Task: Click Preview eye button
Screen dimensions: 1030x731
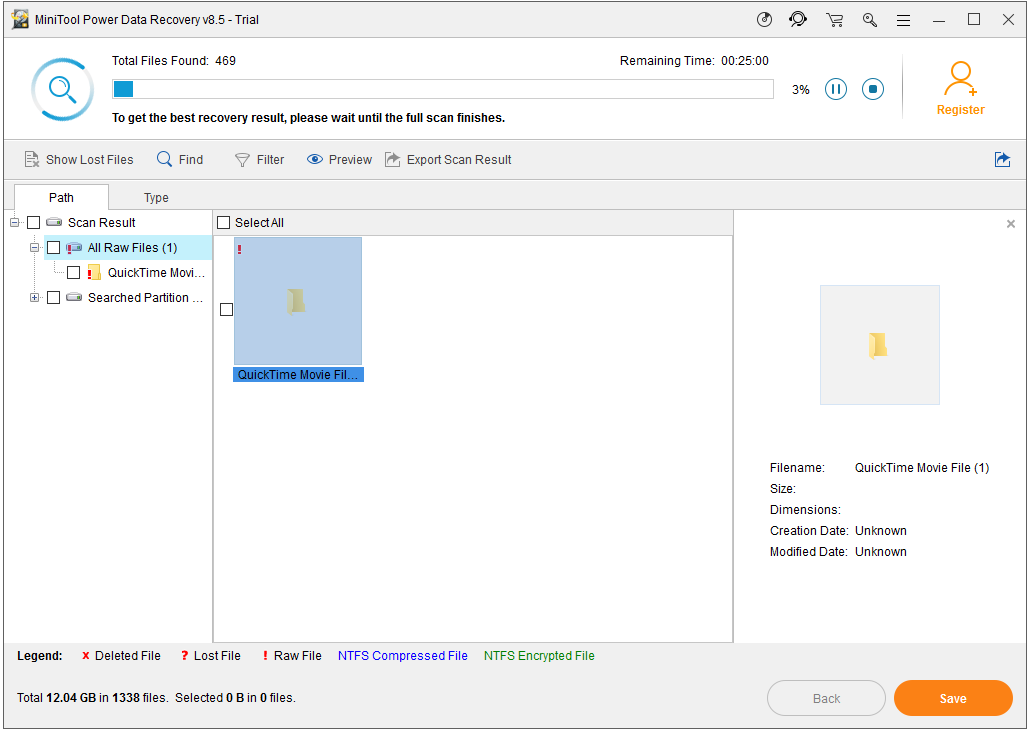Action: tap(339, 160)
